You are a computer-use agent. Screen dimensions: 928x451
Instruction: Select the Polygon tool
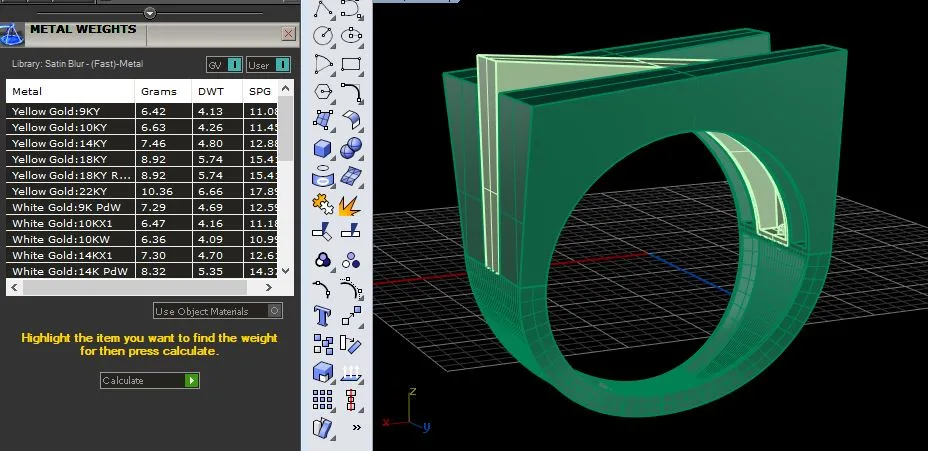pos(323,92)
